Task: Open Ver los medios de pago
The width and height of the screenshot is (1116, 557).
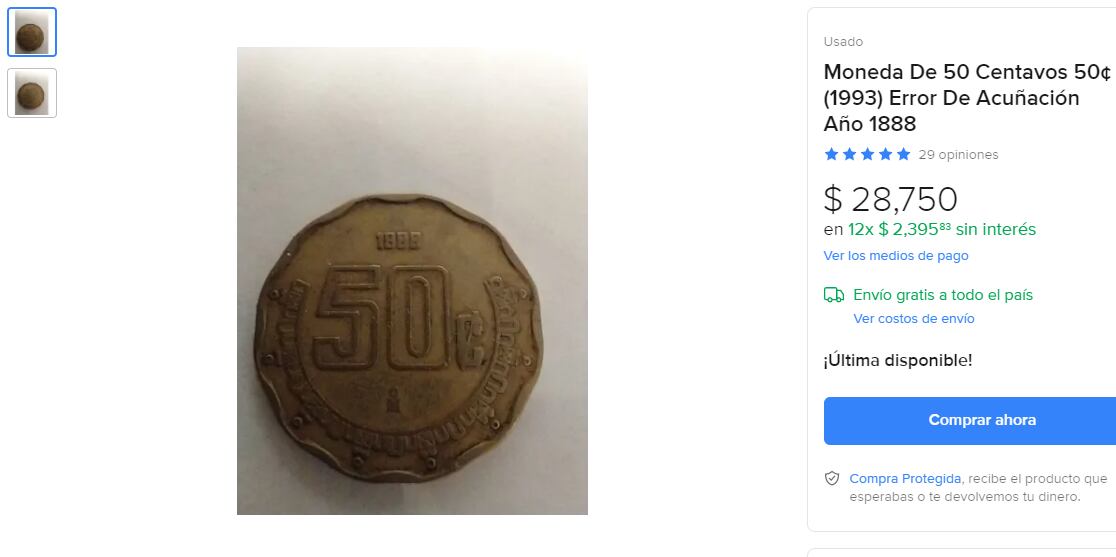Action: coord(895,255)
